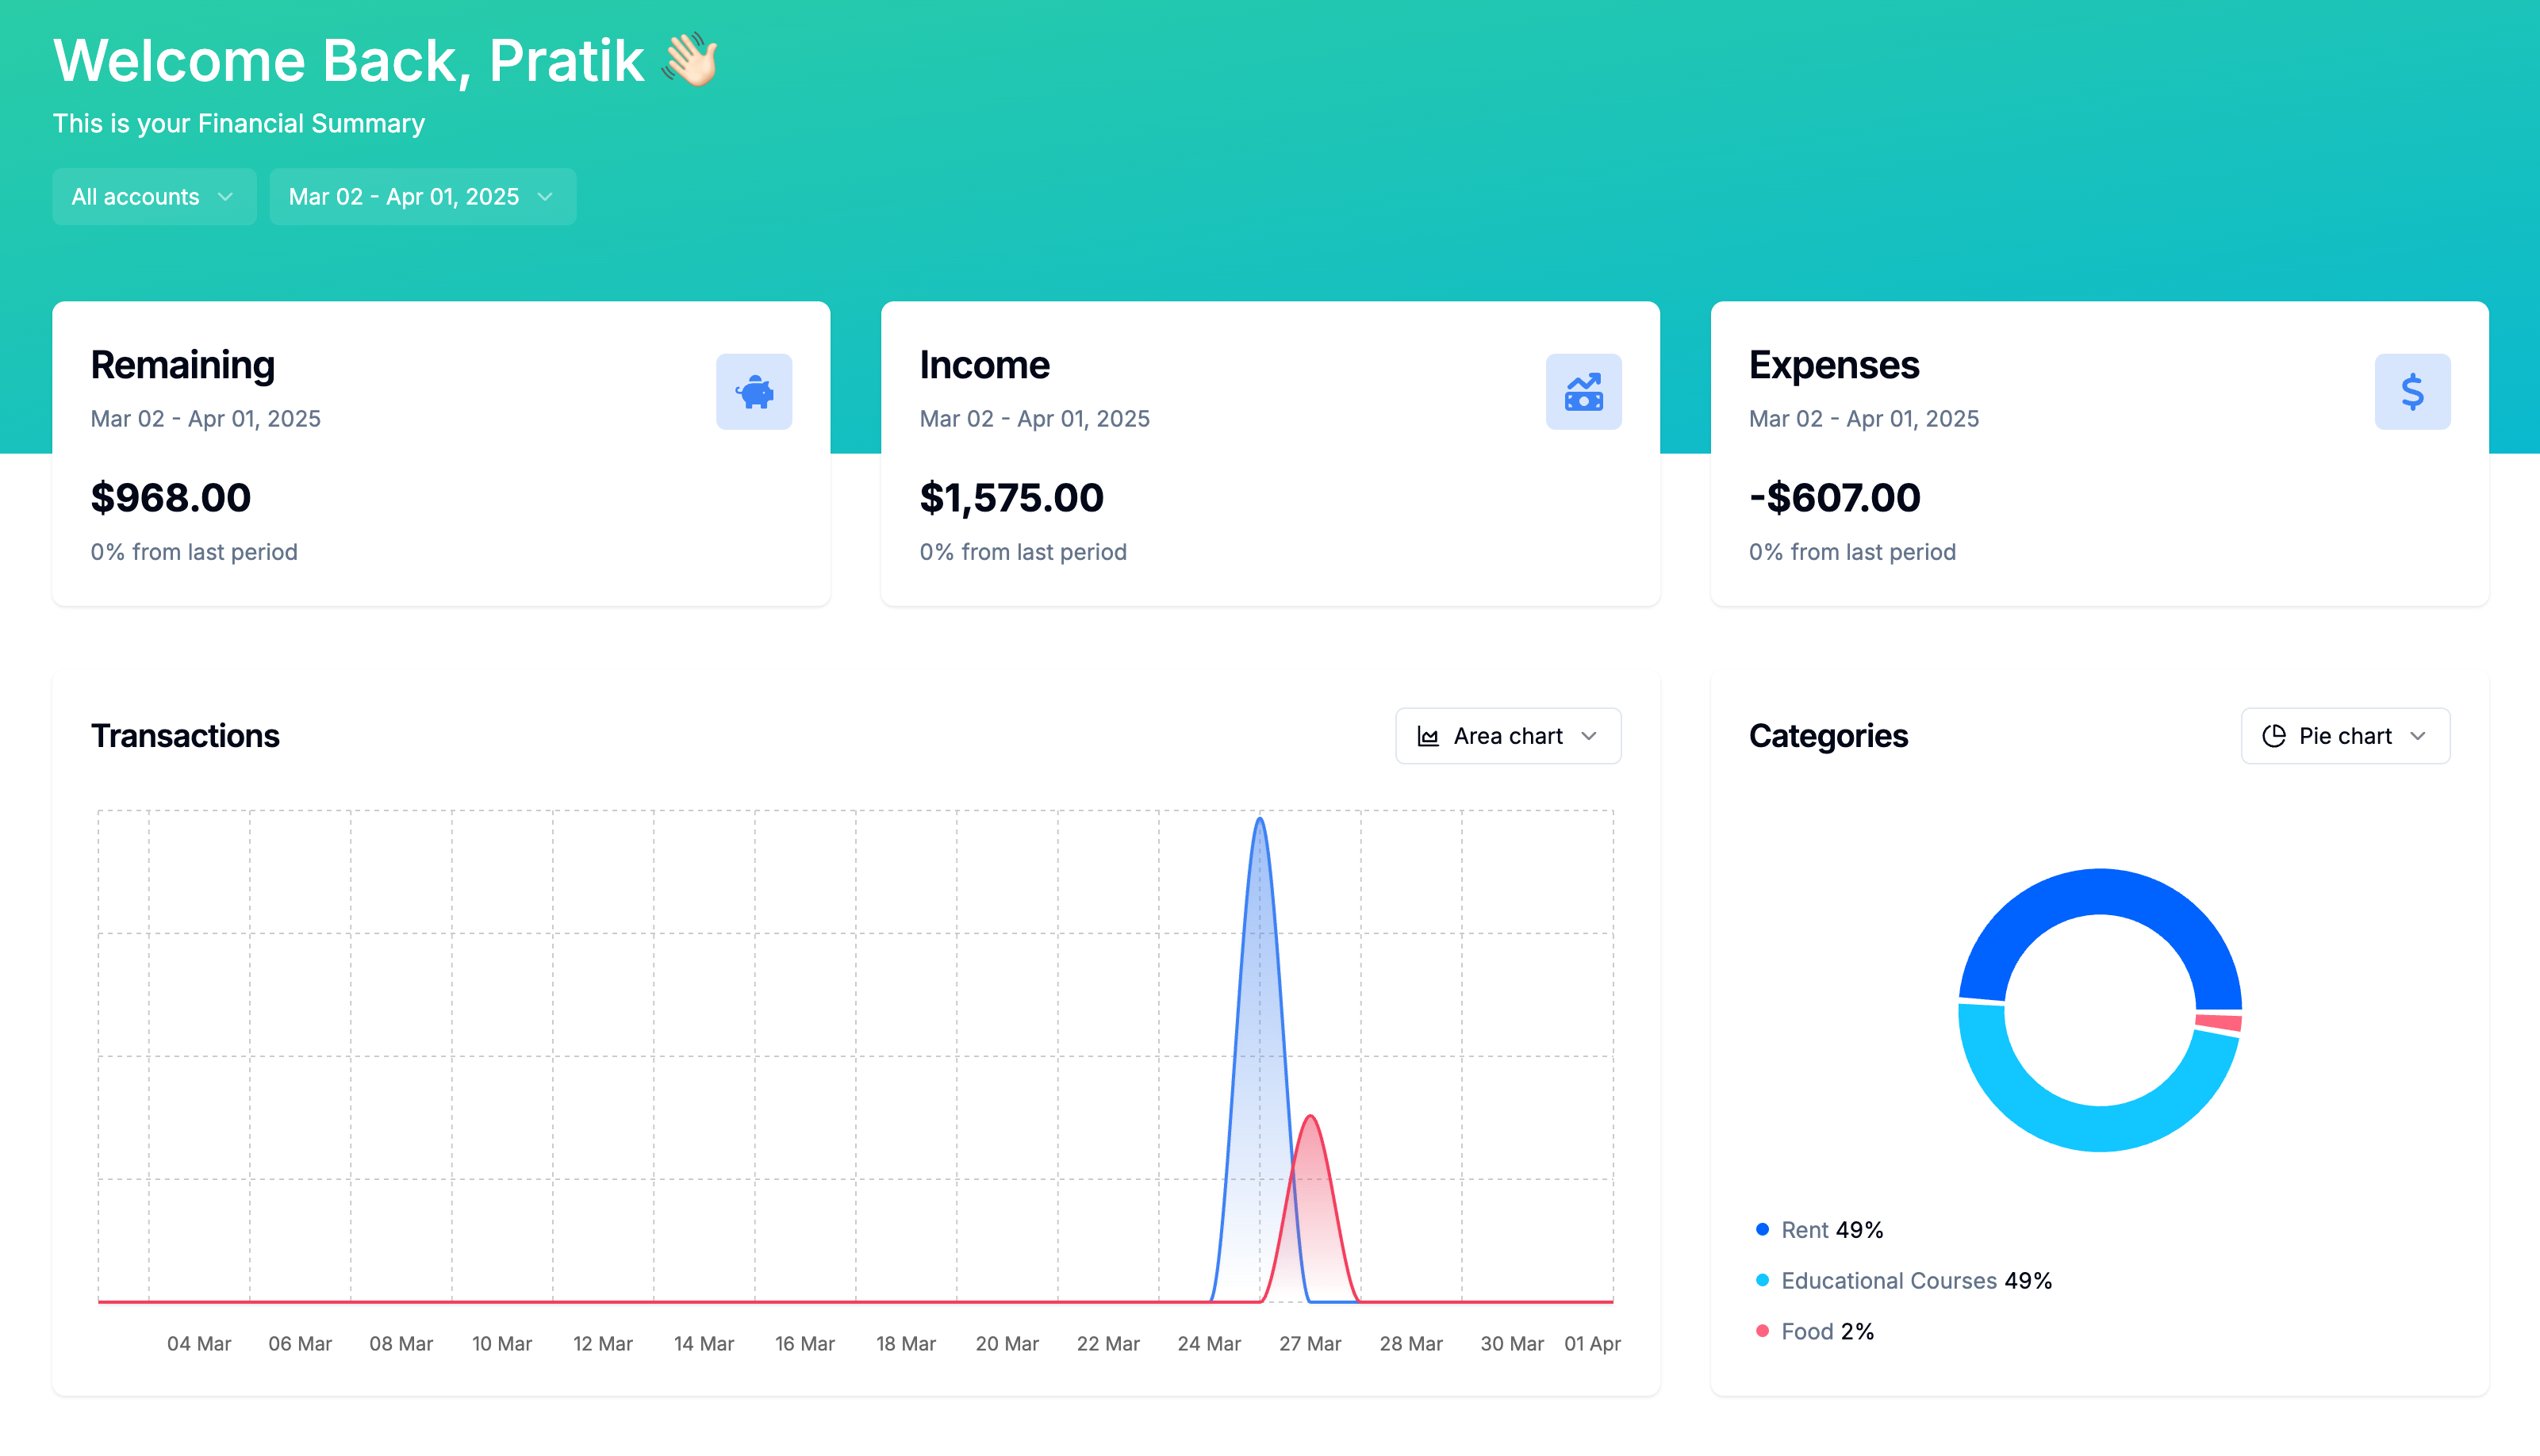Click the chevron in the date range filter

[x=545, y=197]
